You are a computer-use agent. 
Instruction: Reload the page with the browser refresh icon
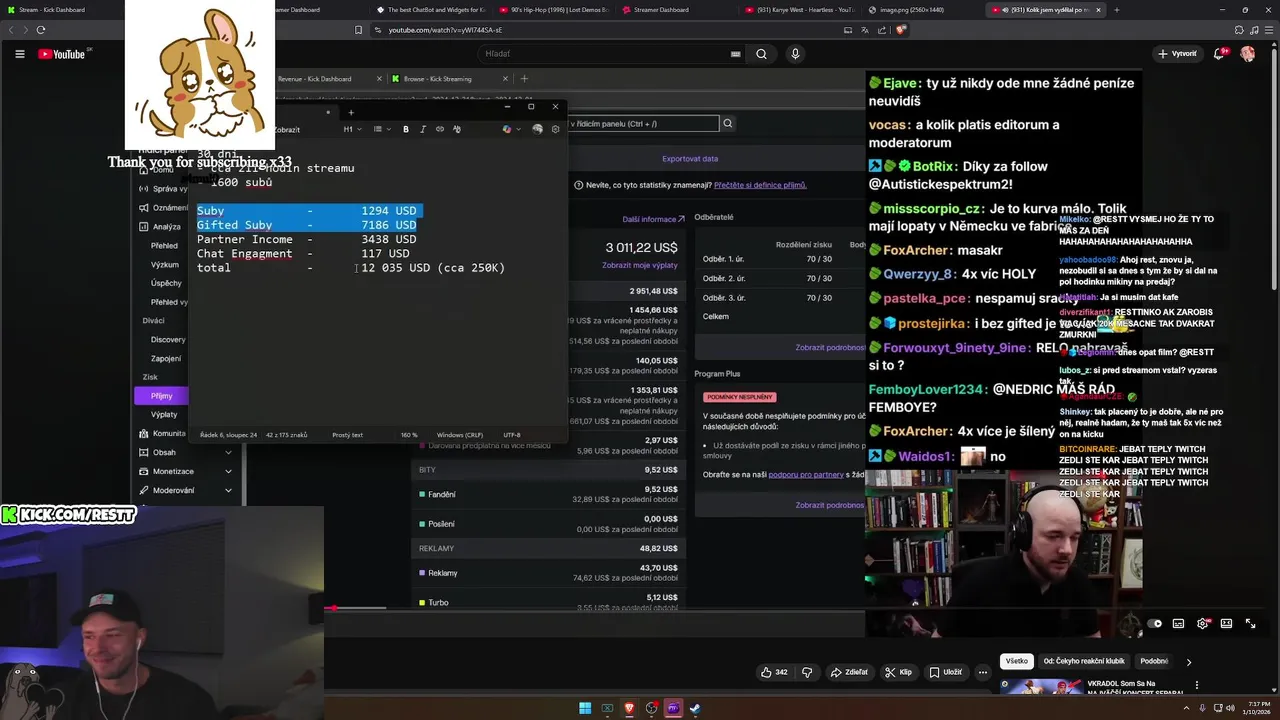pos(41,30)
